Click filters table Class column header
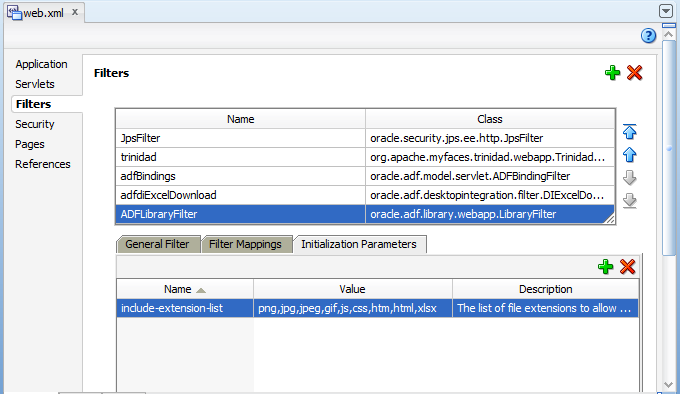Viewport: 680px width, 394px height. (490, 119)
